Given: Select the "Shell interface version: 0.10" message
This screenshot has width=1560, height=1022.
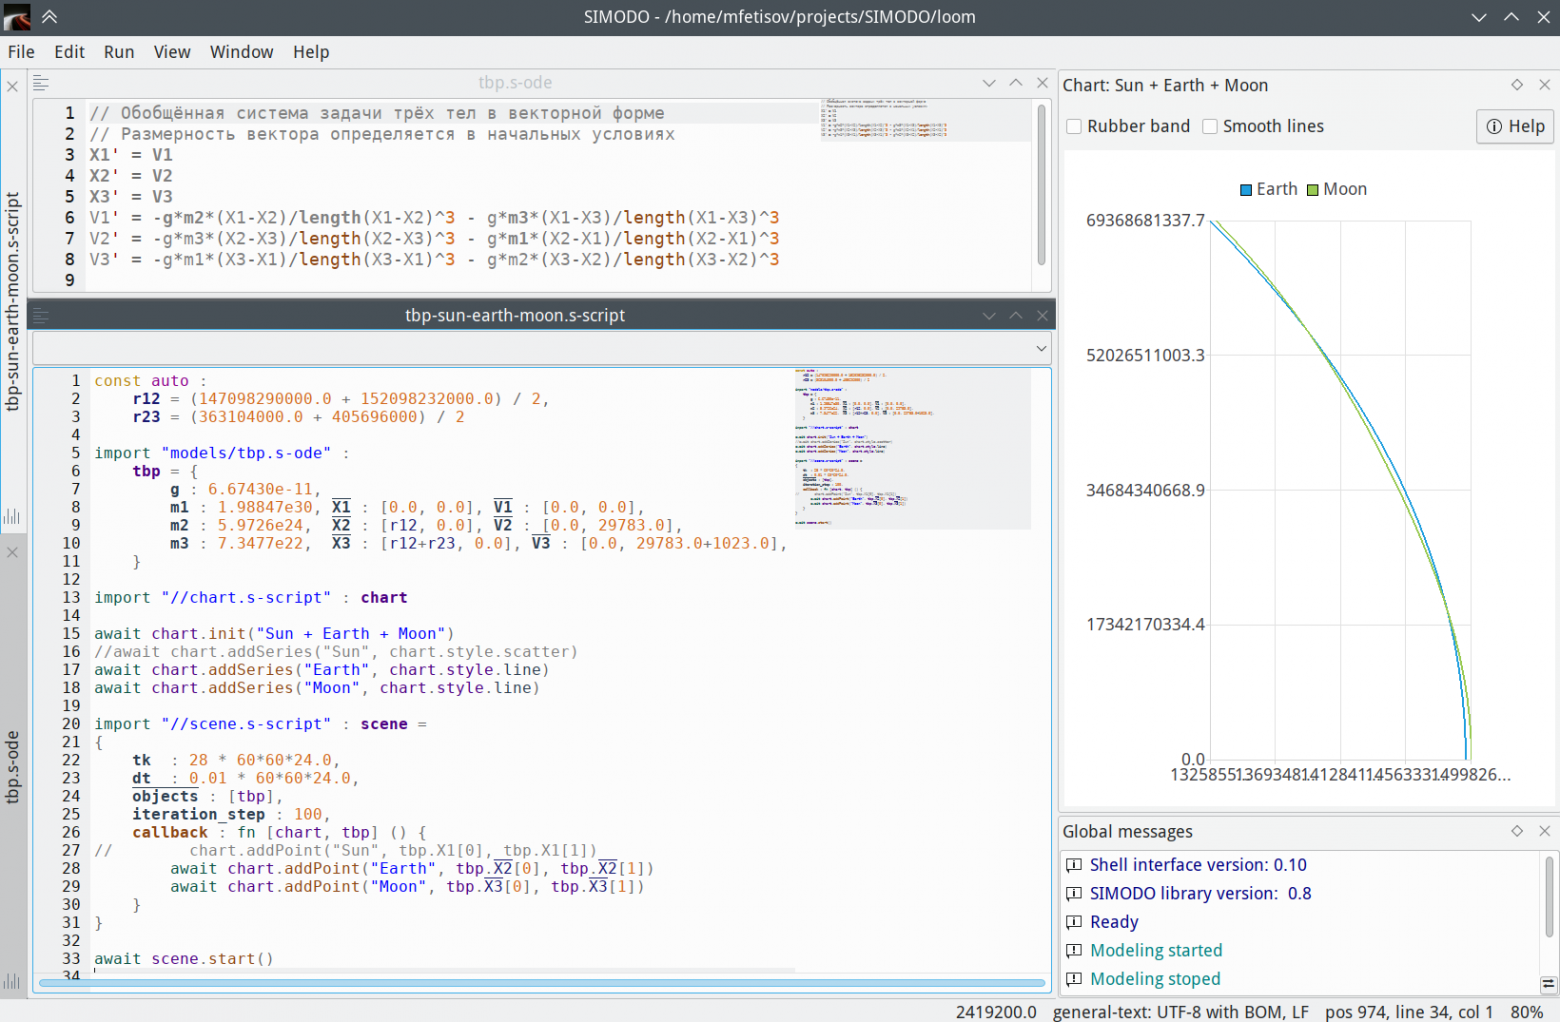Looking at the screenshot, I should point(1198,865).
